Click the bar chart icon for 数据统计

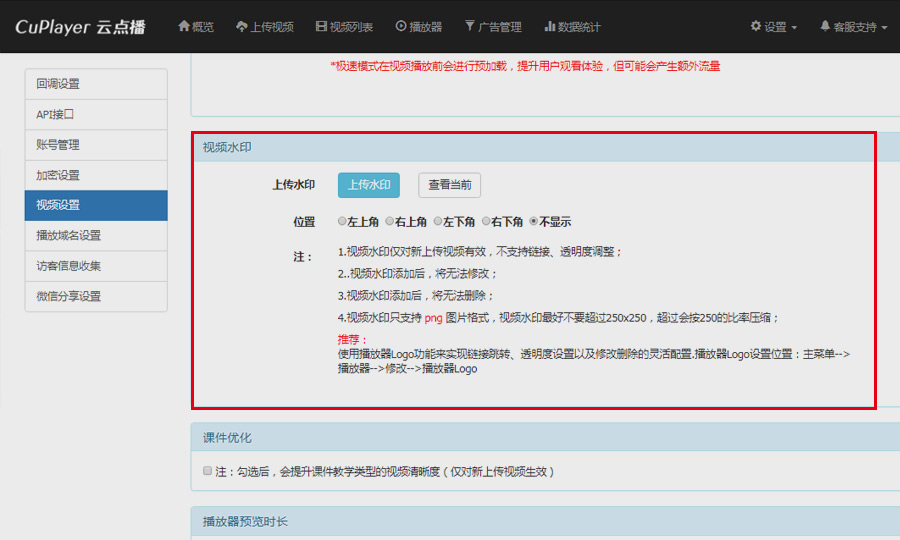550,27
